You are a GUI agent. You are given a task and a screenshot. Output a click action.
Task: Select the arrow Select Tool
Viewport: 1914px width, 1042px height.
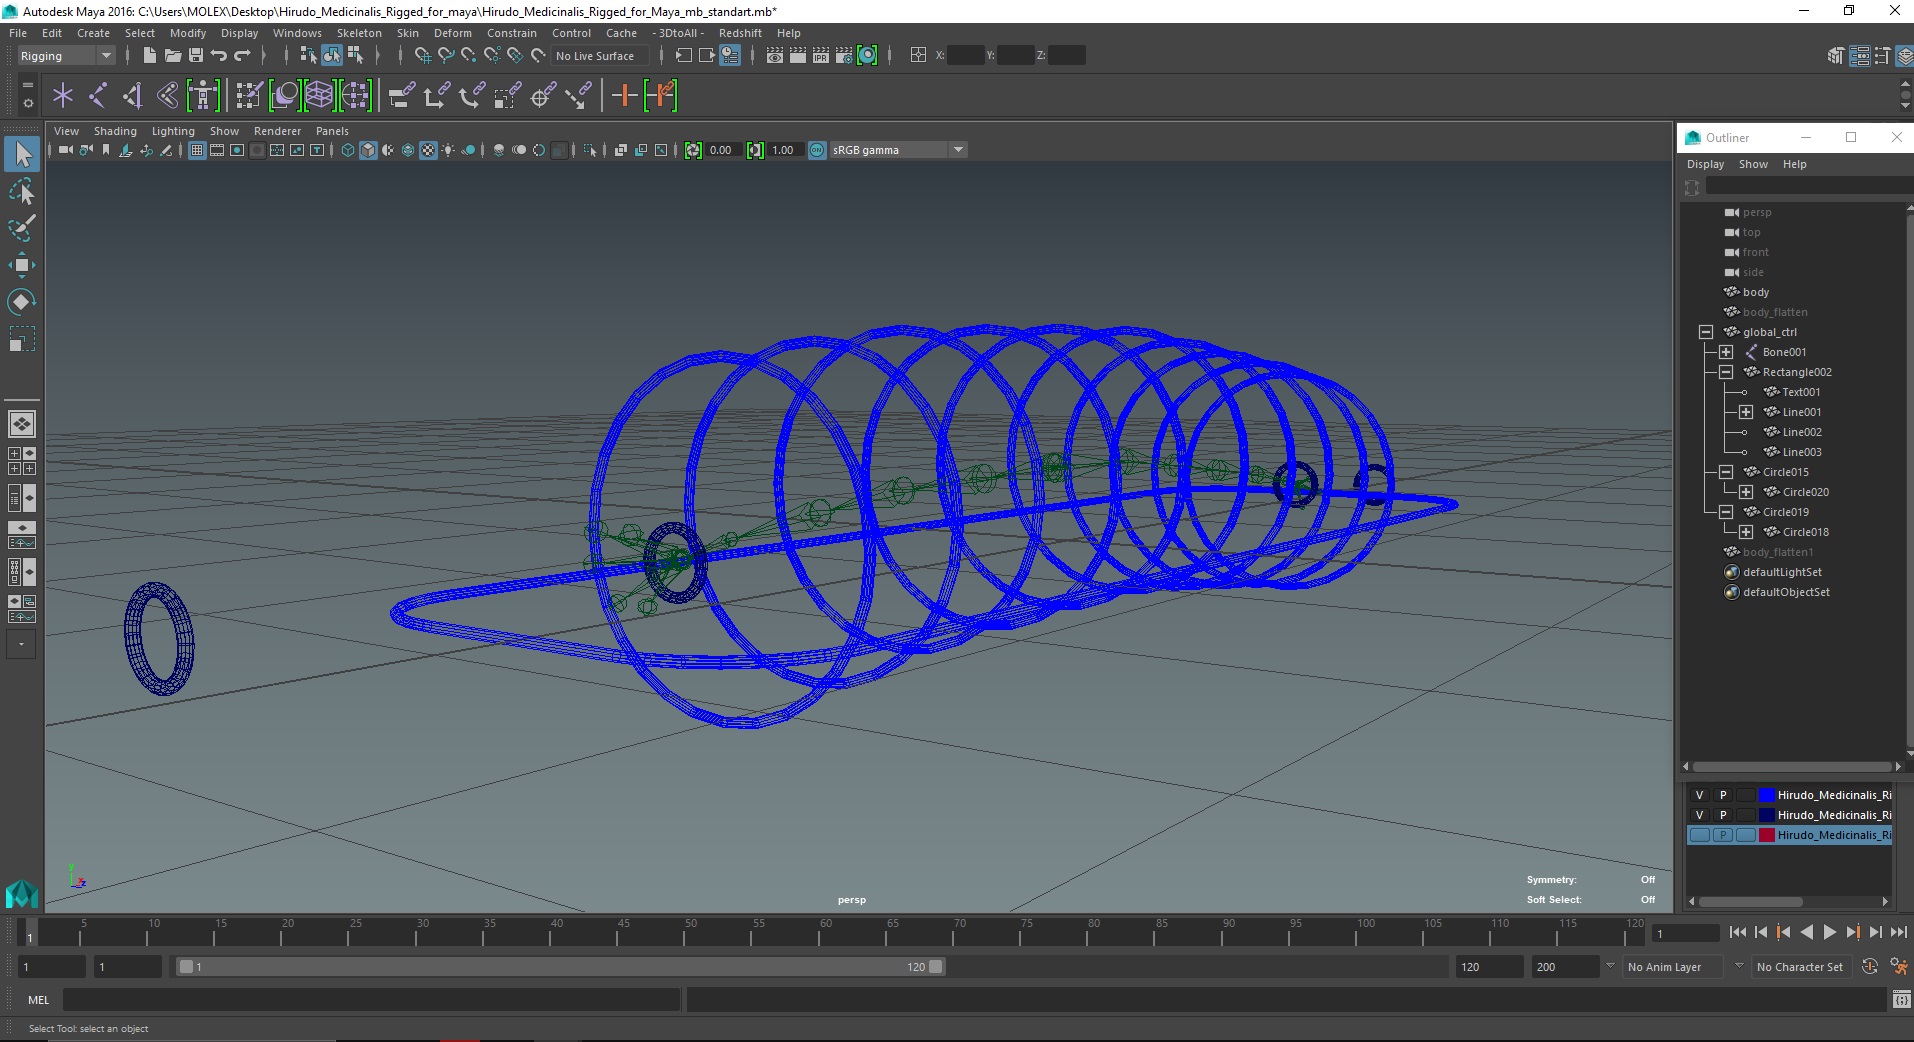click(22, 154)
